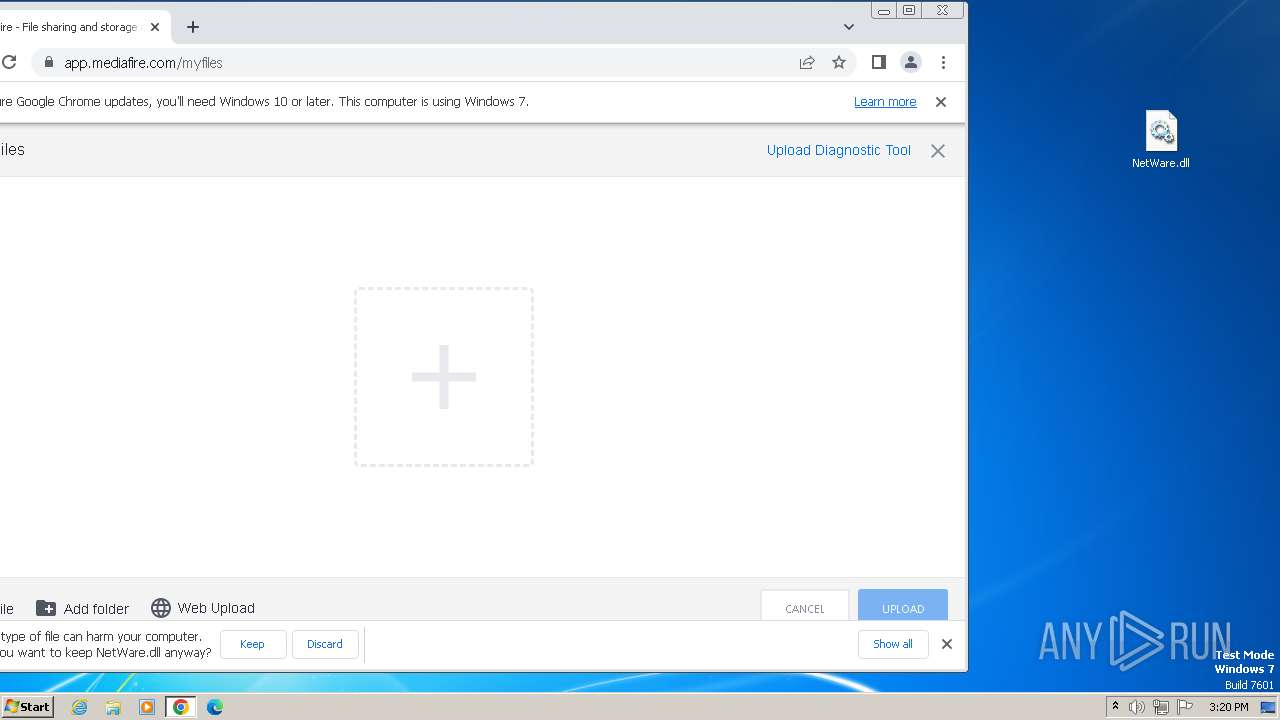The image size is (1280, 720).
Task: Open Chrome's three-dot menu
Action: (943, 62)
